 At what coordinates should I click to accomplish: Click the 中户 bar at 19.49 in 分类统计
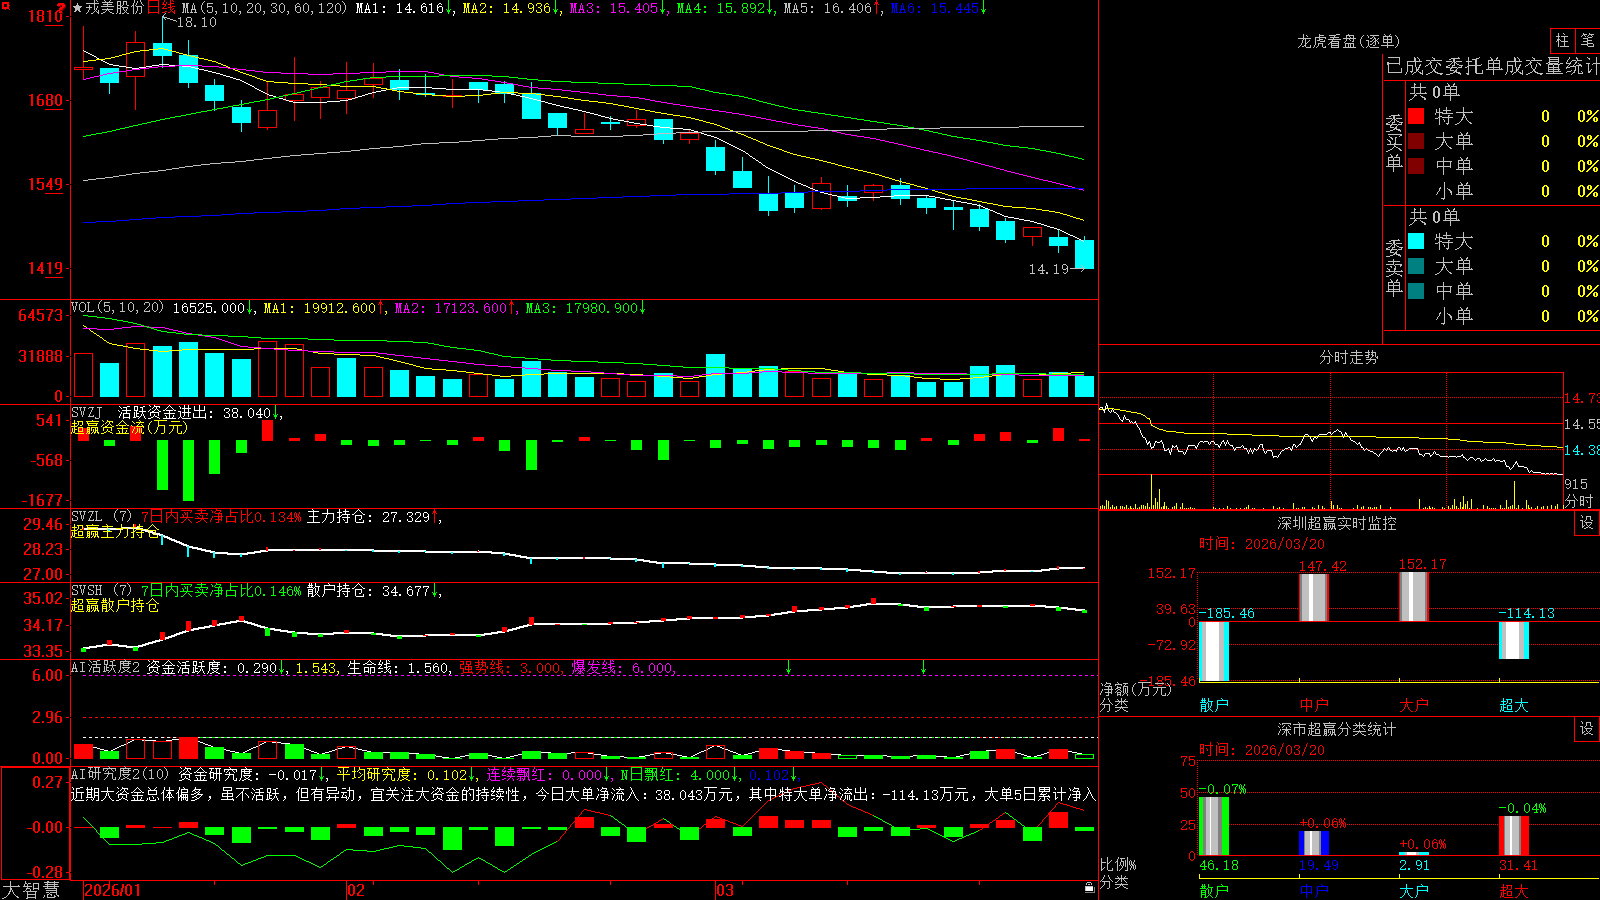tap(1314, 843)
